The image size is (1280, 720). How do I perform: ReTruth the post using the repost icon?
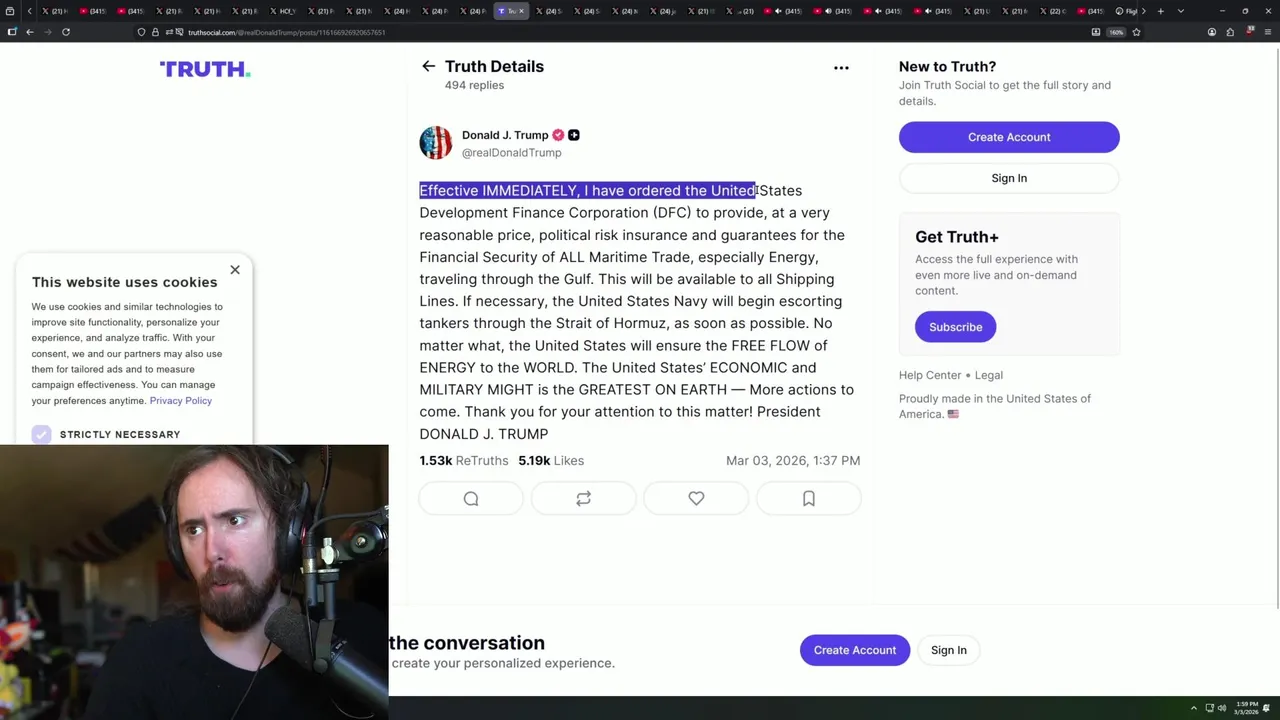(x=583, y=498)
